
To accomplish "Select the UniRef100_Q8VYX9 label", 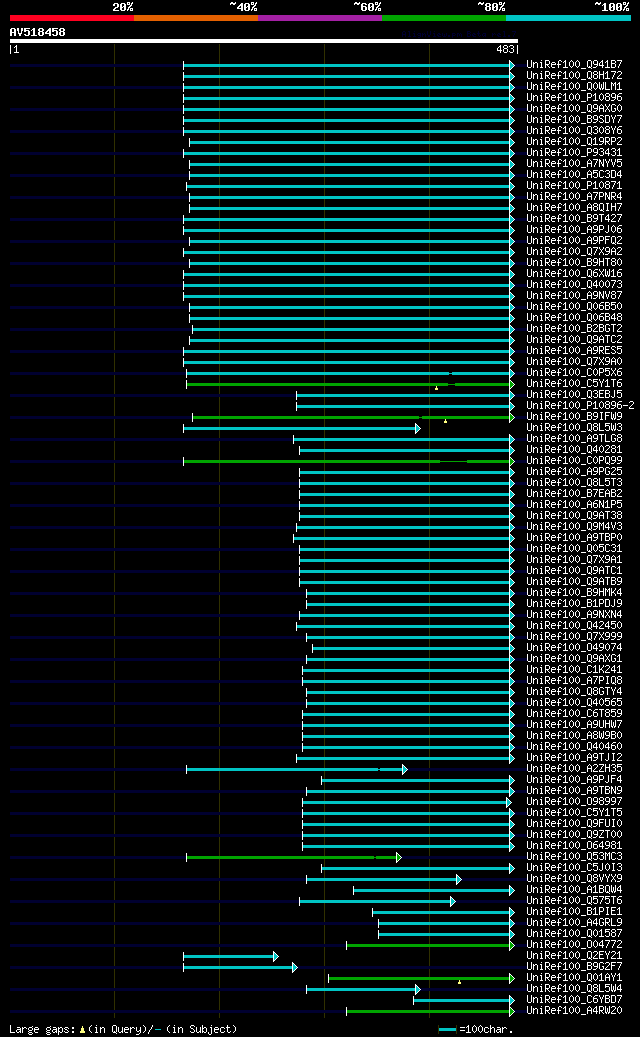I will [x=574, y=878].
